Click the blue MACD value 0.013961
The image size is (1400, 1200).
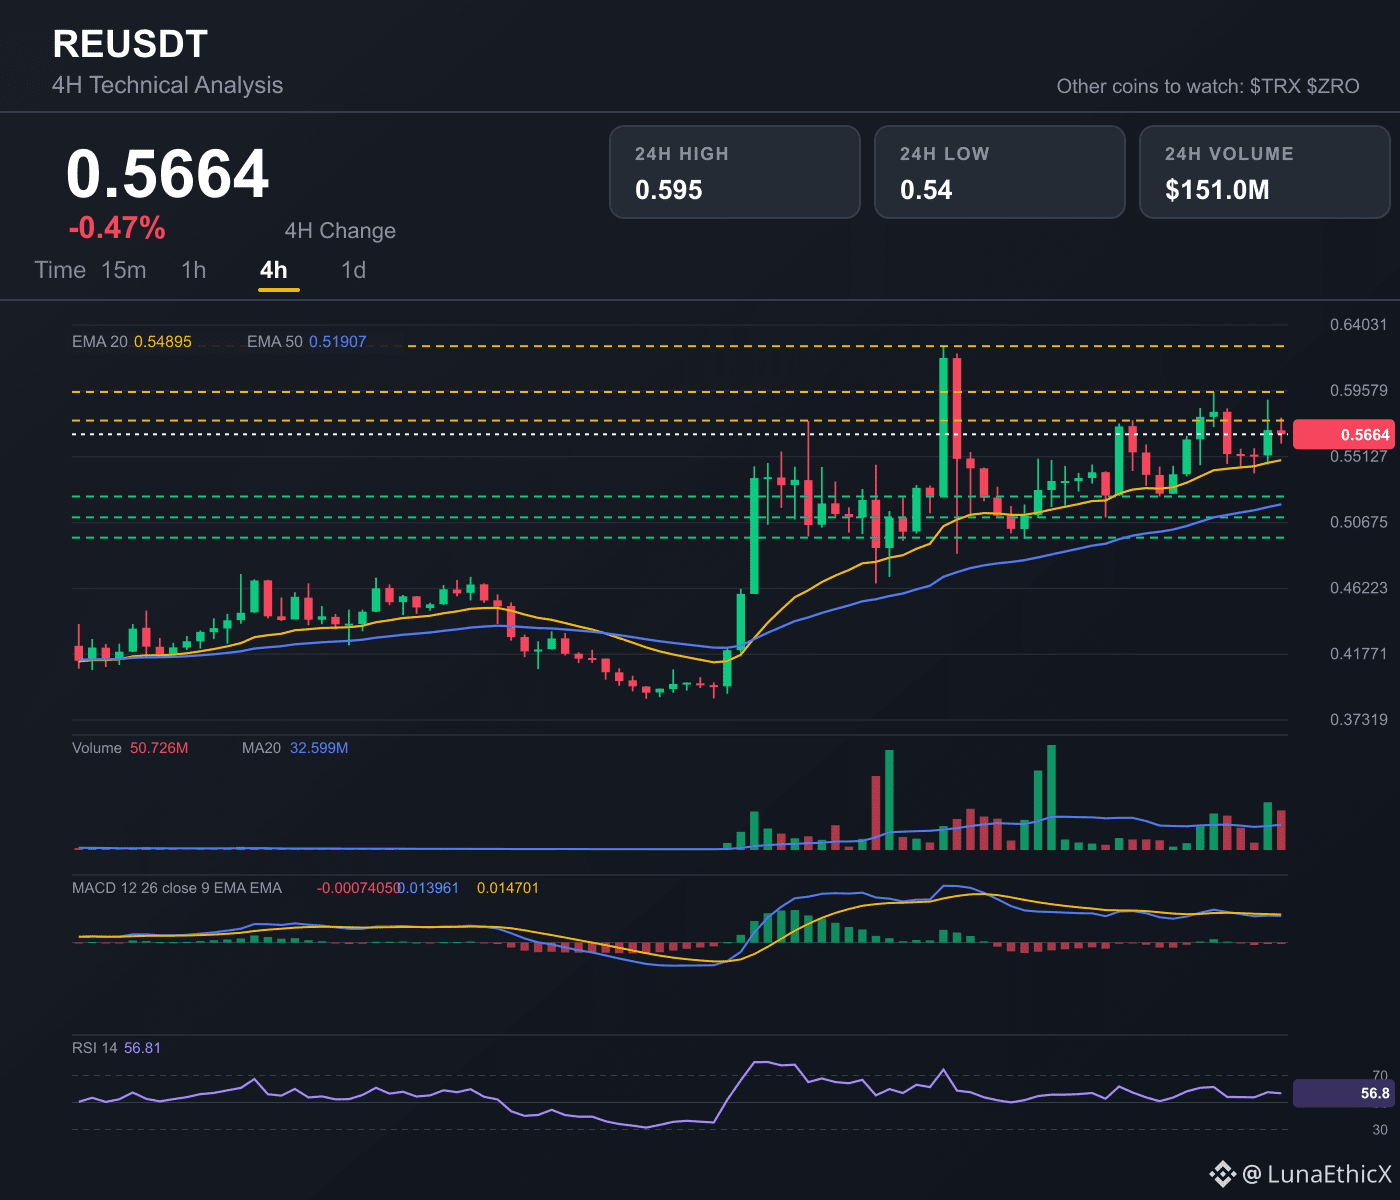coord(428,888)
